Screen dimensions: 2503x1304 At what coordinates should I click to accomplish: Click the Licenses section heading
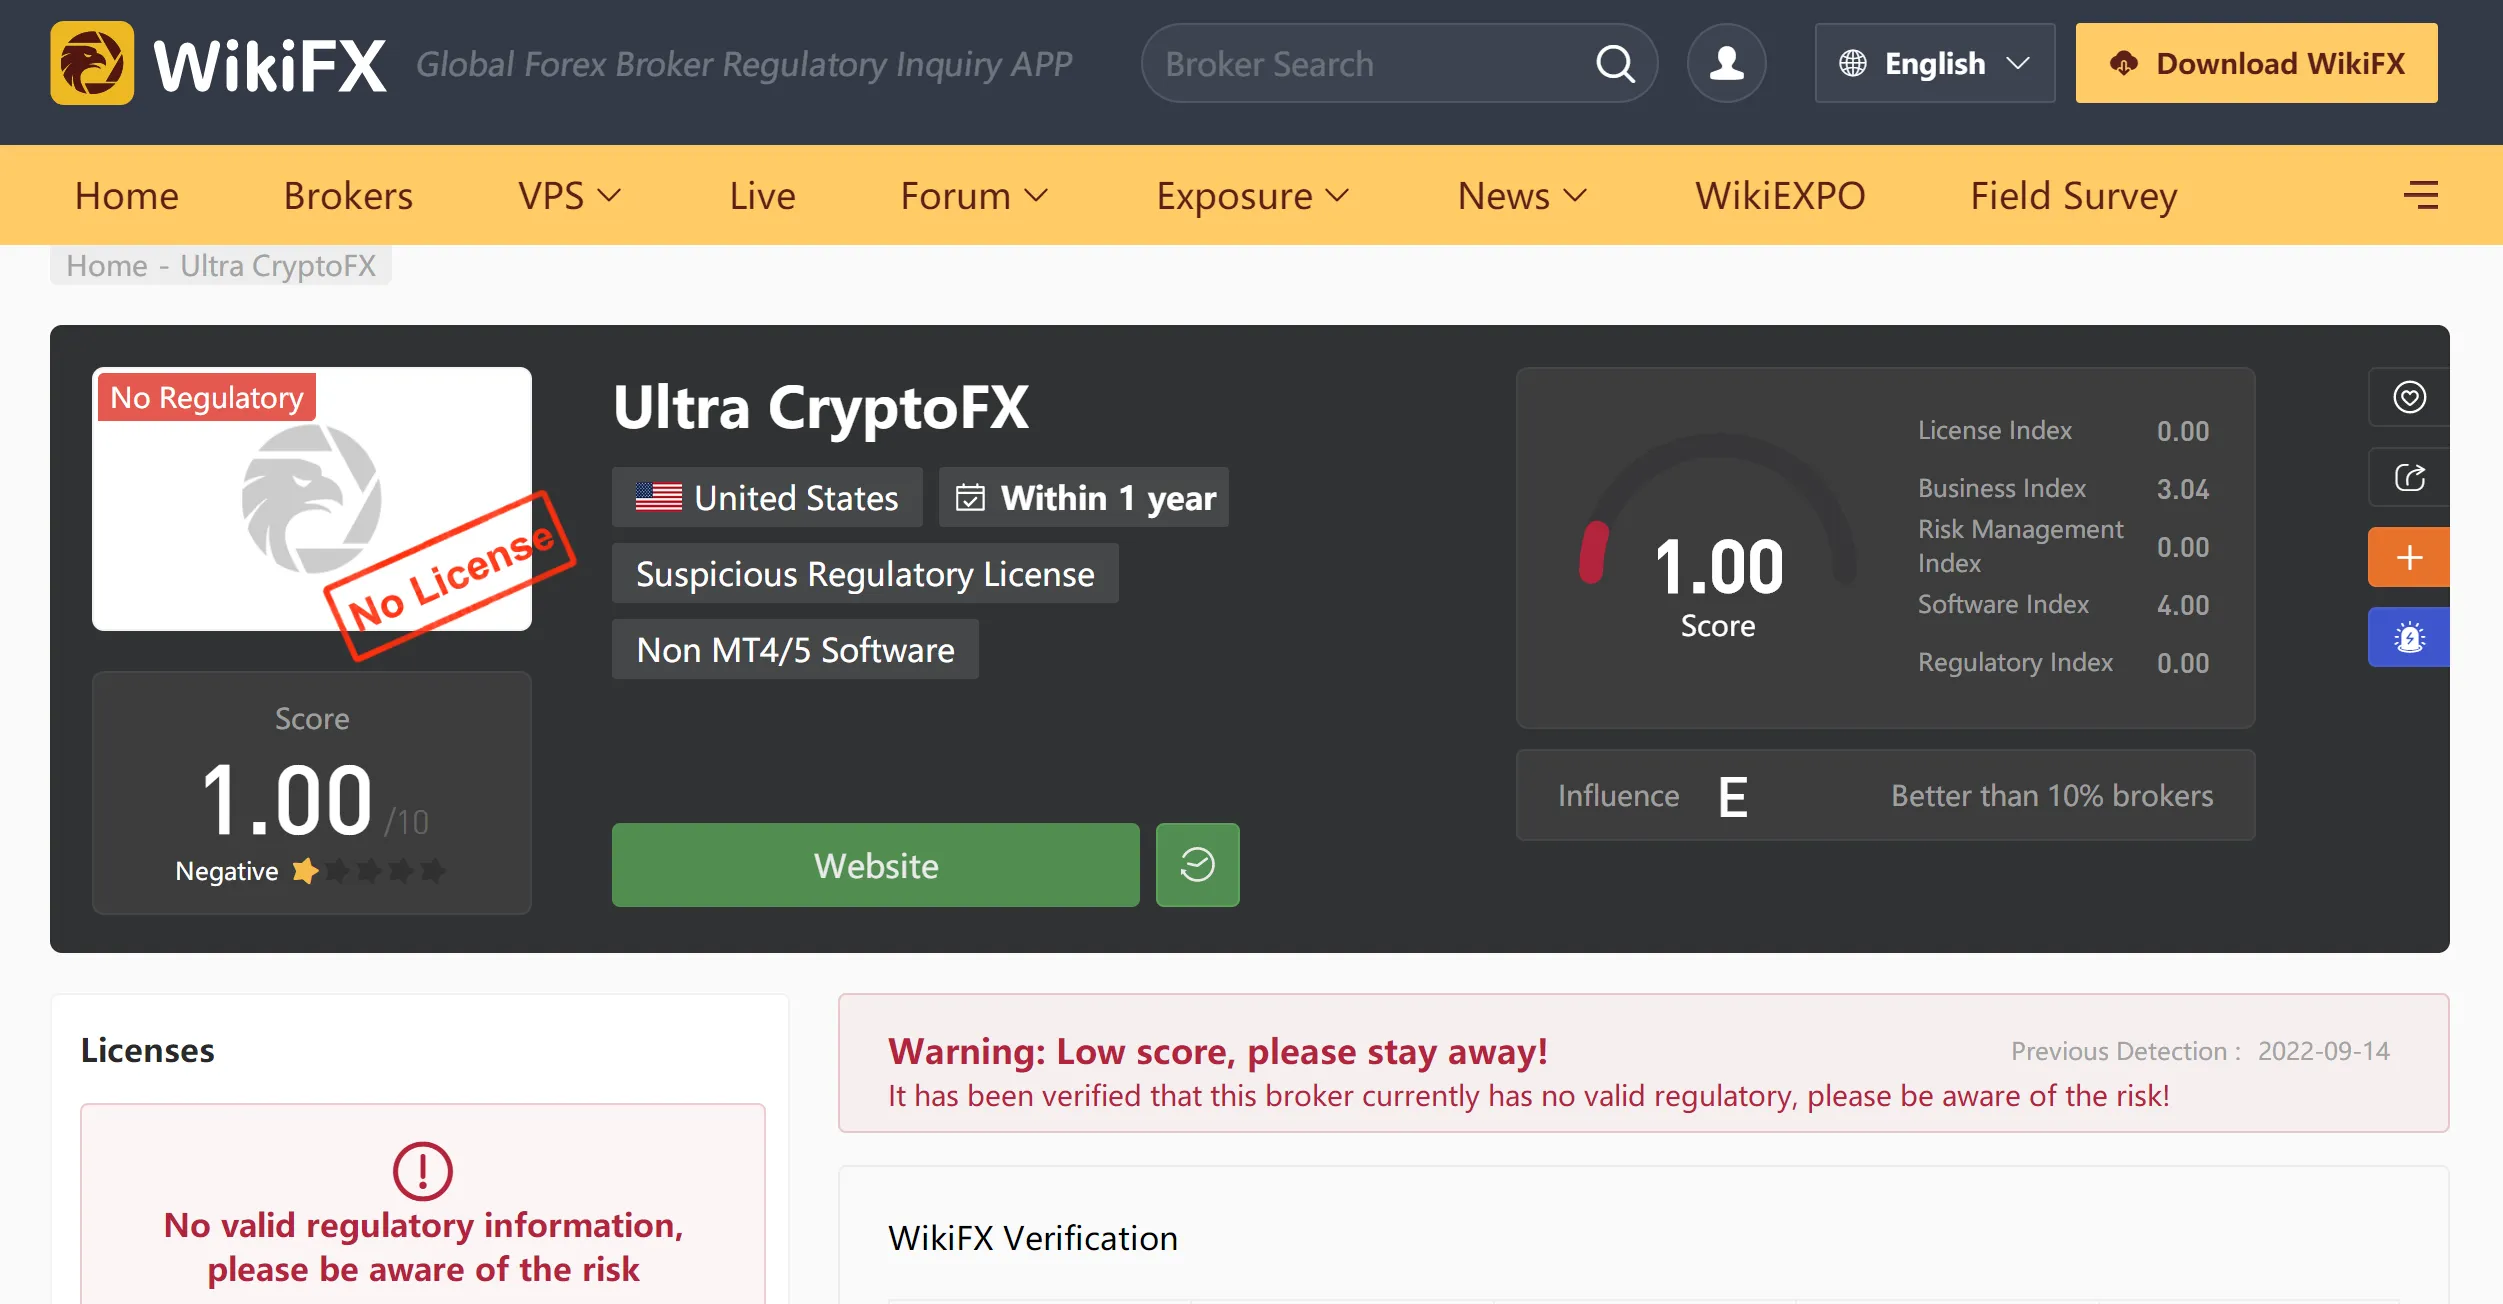pos(148,1050)
